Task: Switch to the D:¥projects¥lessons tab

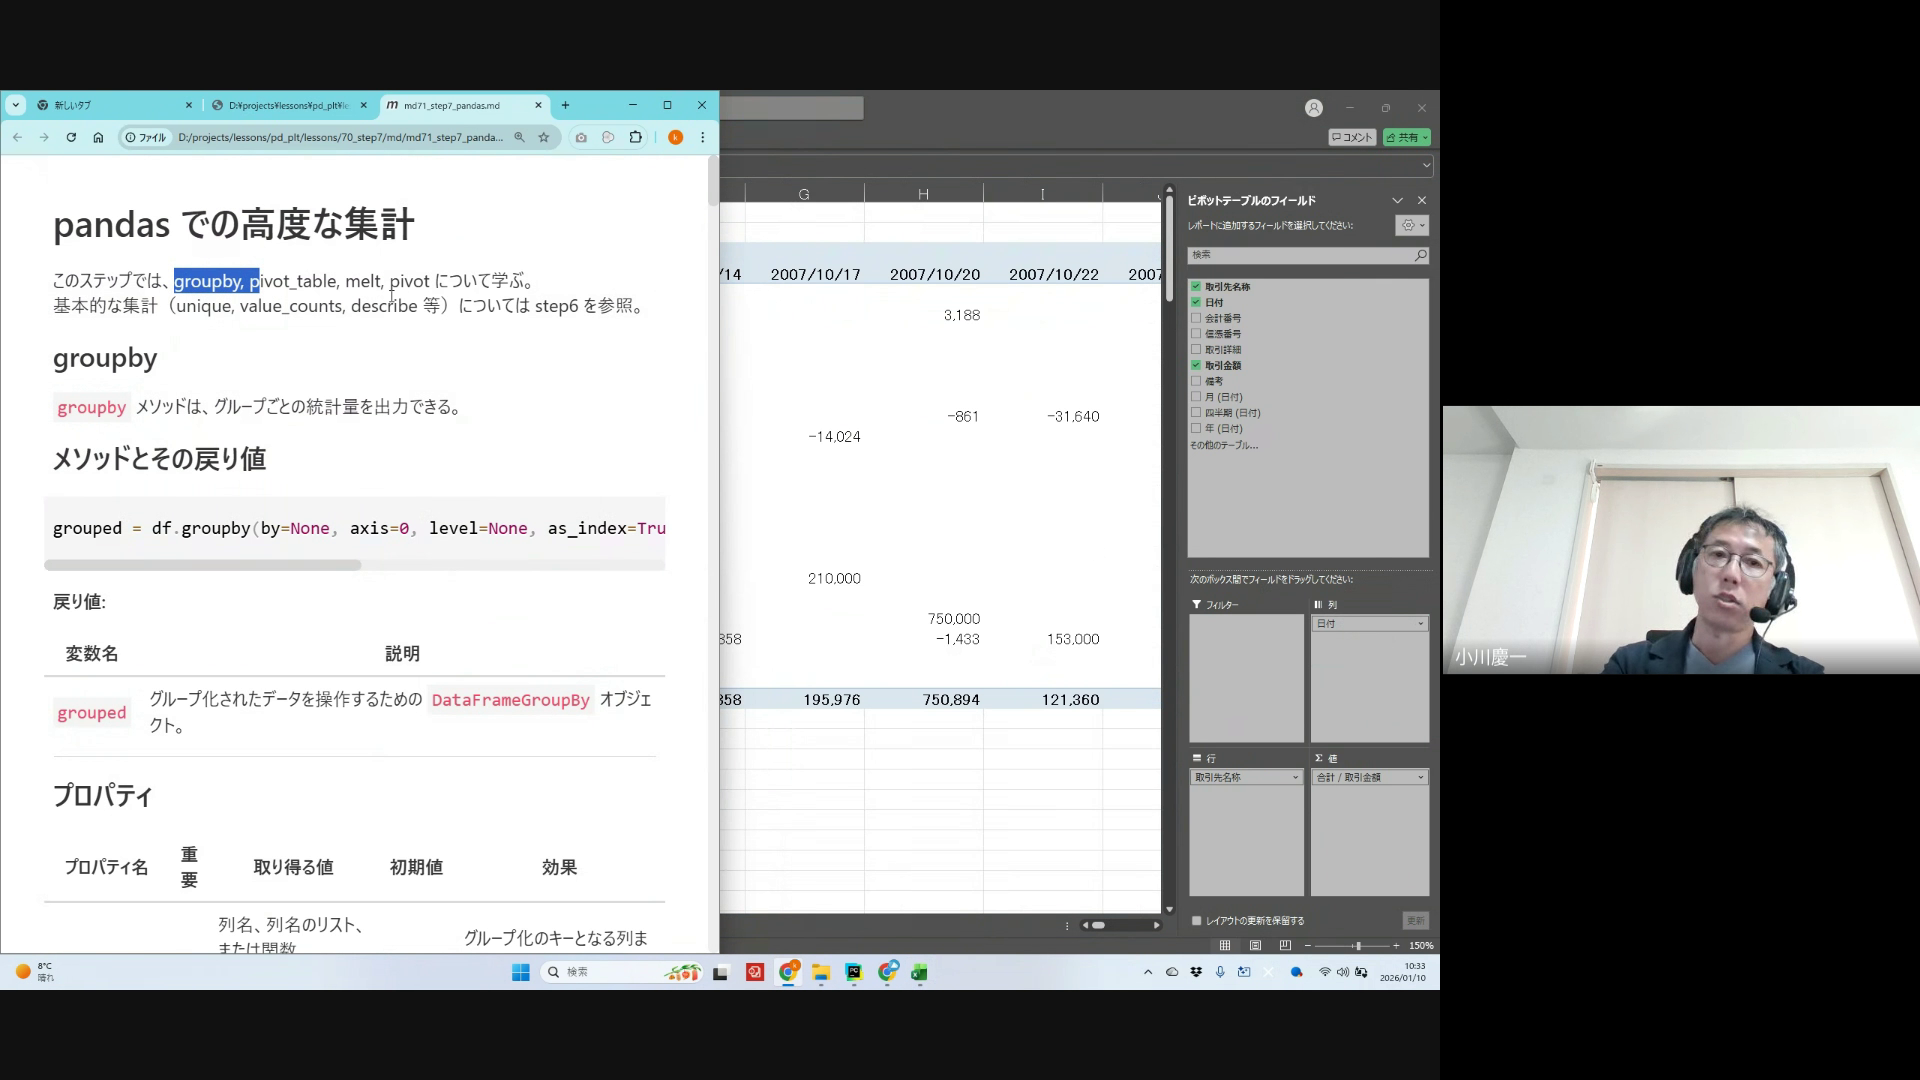Action: click(288, 105)
